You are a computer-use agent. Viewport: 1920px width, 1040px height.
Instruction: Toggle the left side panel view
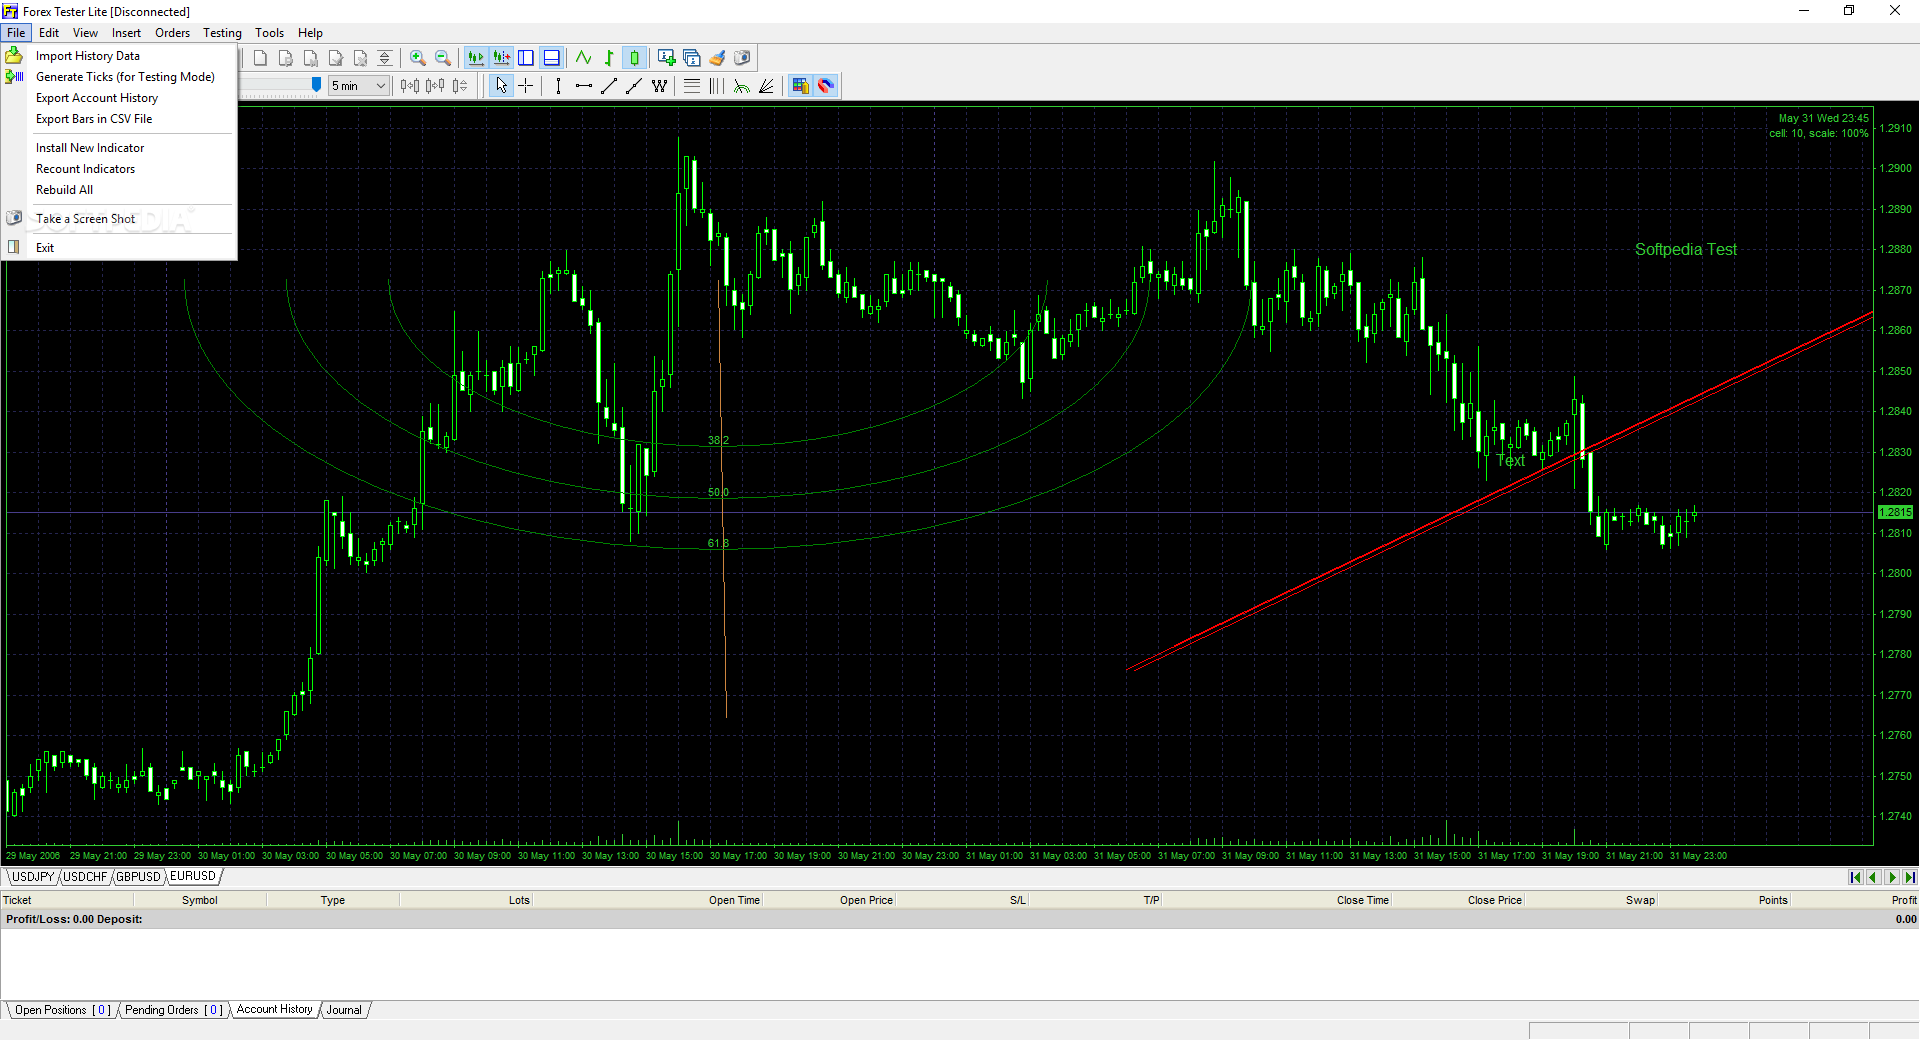click(526, 58)
